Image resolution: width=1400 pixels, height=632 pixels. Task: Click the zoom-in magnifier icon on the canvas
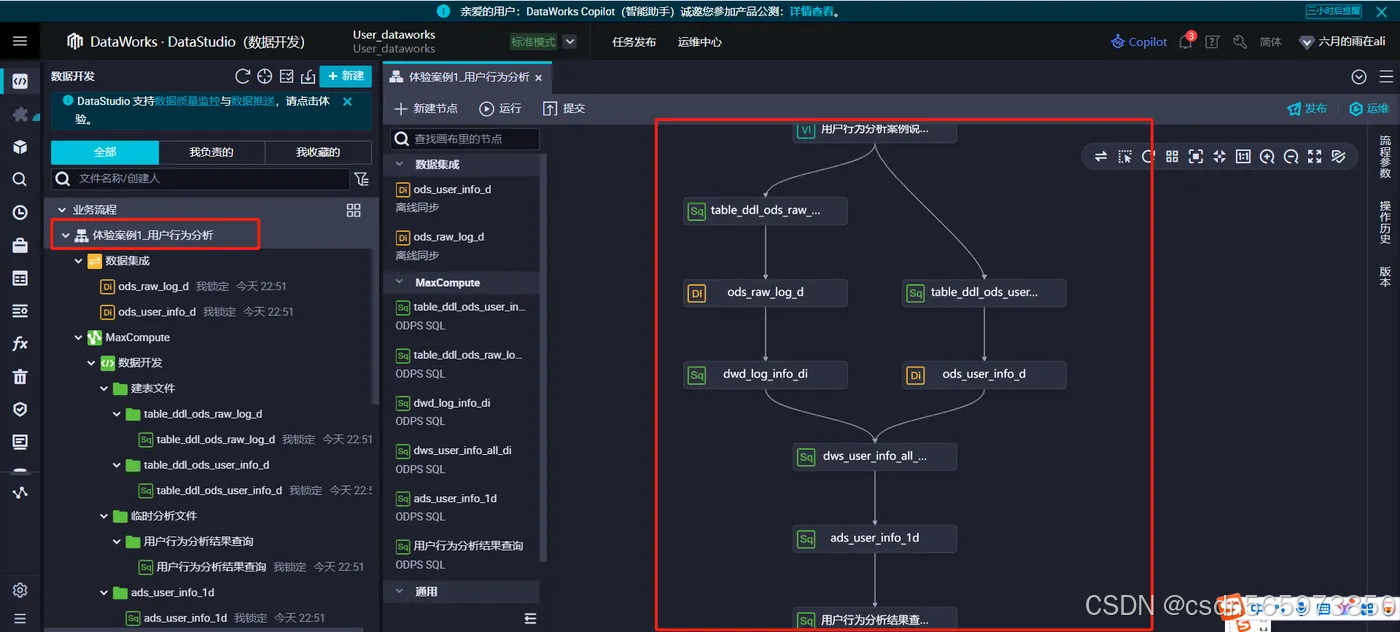tap(1268, 156)
